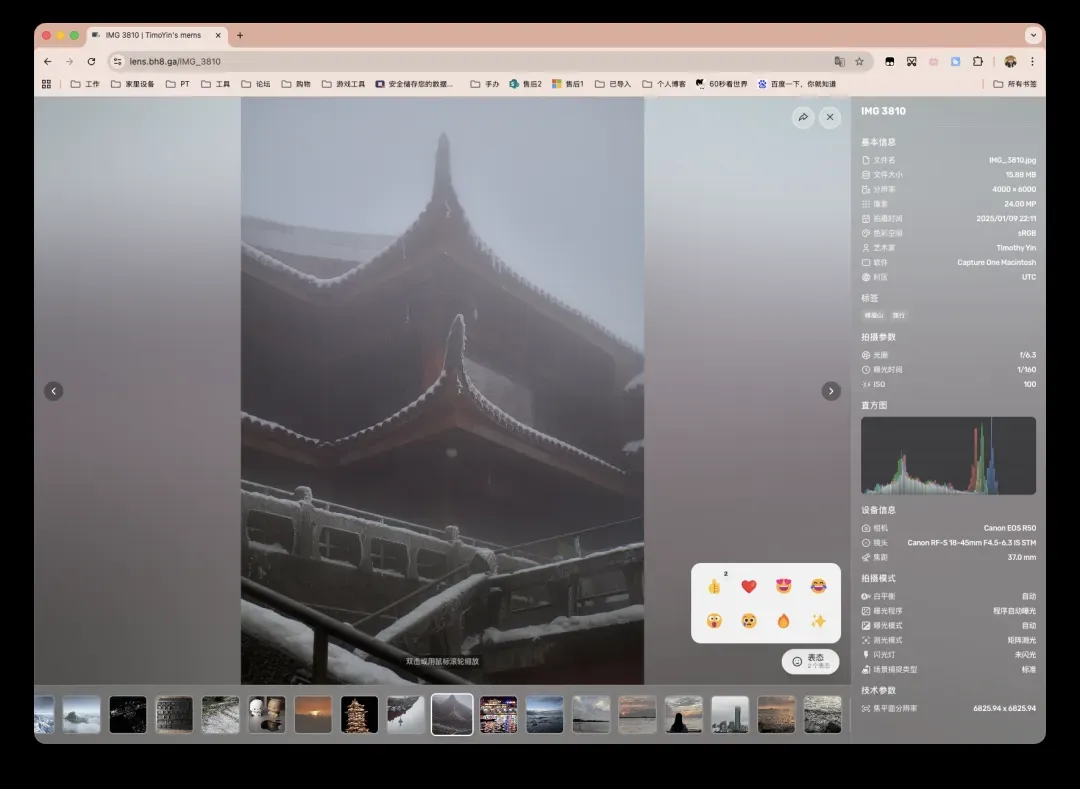
Task: Open the 工作 bookmarks folder
Action: click(85, 84)
